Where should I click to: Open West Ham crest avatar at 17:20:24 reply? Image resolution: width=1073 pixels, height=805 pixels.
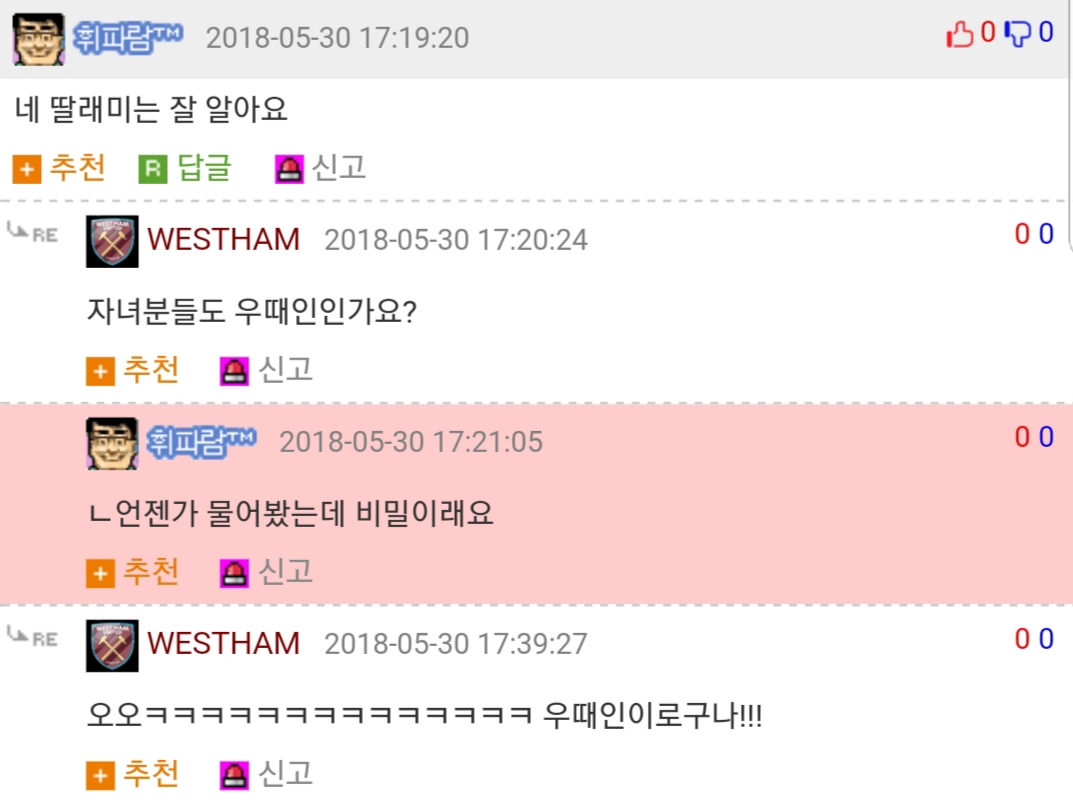[112, 241]
